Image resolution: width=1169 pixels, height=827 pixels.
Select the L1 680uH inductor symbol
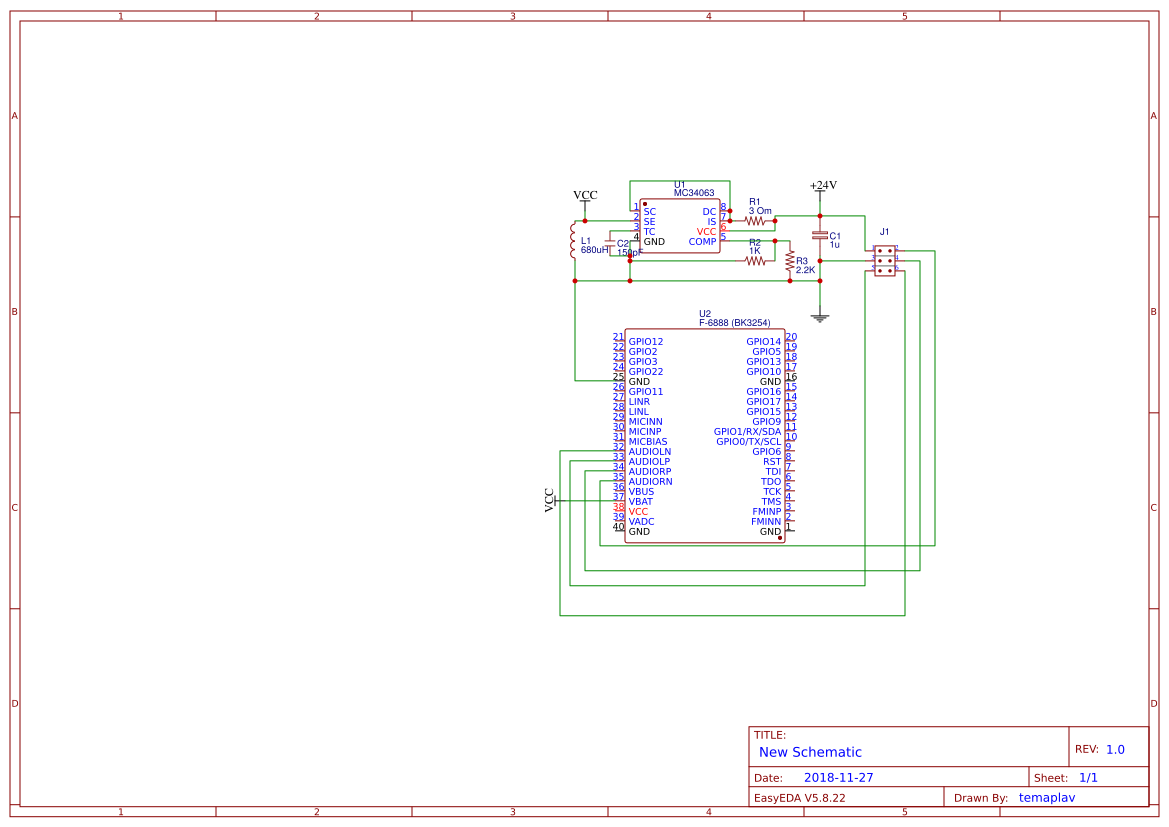pos(573,241)
